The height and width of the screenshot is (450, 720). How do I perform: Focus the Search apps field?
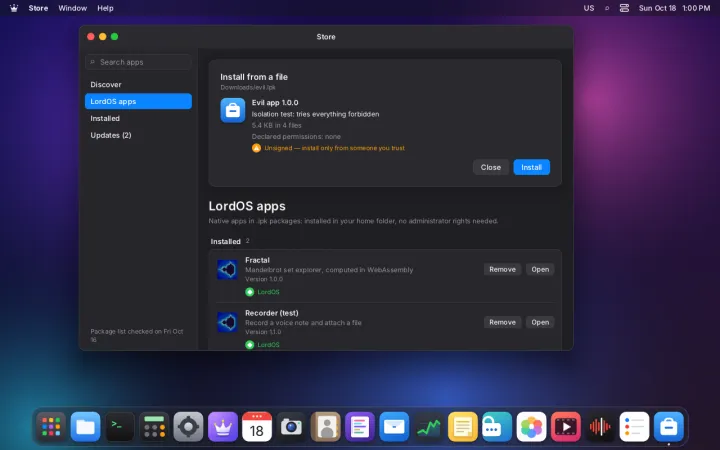[x=138, y=62]
